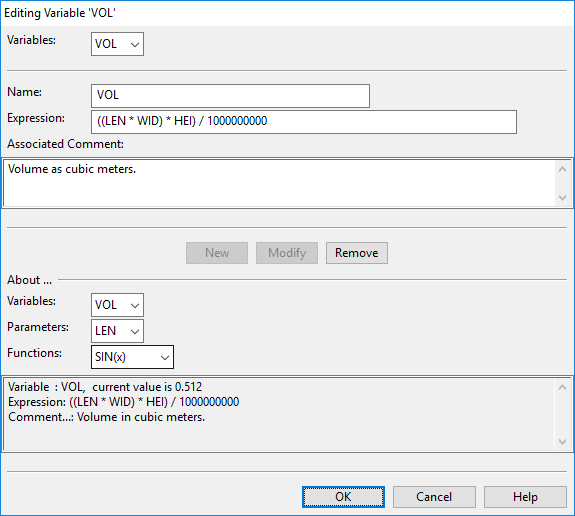Click the info panel scroll down arrow
Screen dimensions: 575x516
563,442
